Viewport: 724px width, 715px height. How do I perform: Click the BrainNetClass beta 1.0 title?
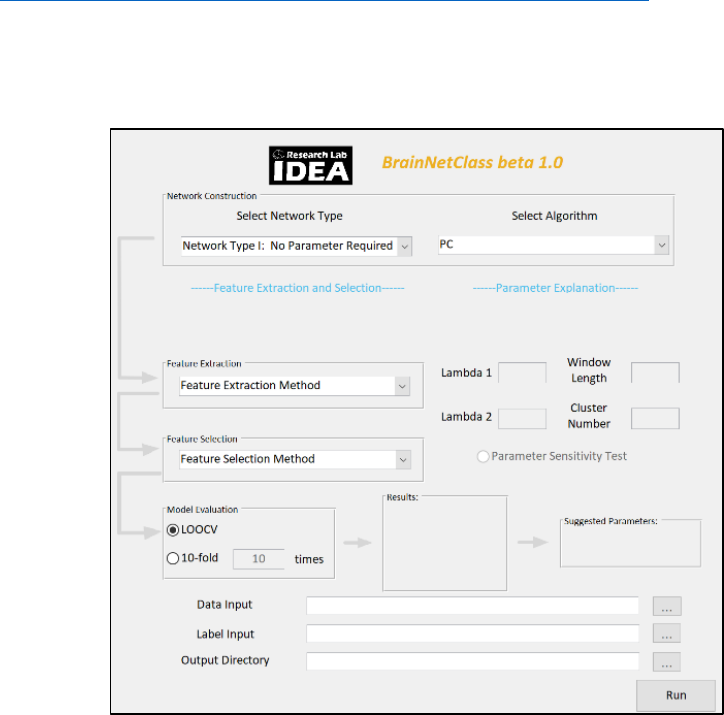(x=472, y=162)
